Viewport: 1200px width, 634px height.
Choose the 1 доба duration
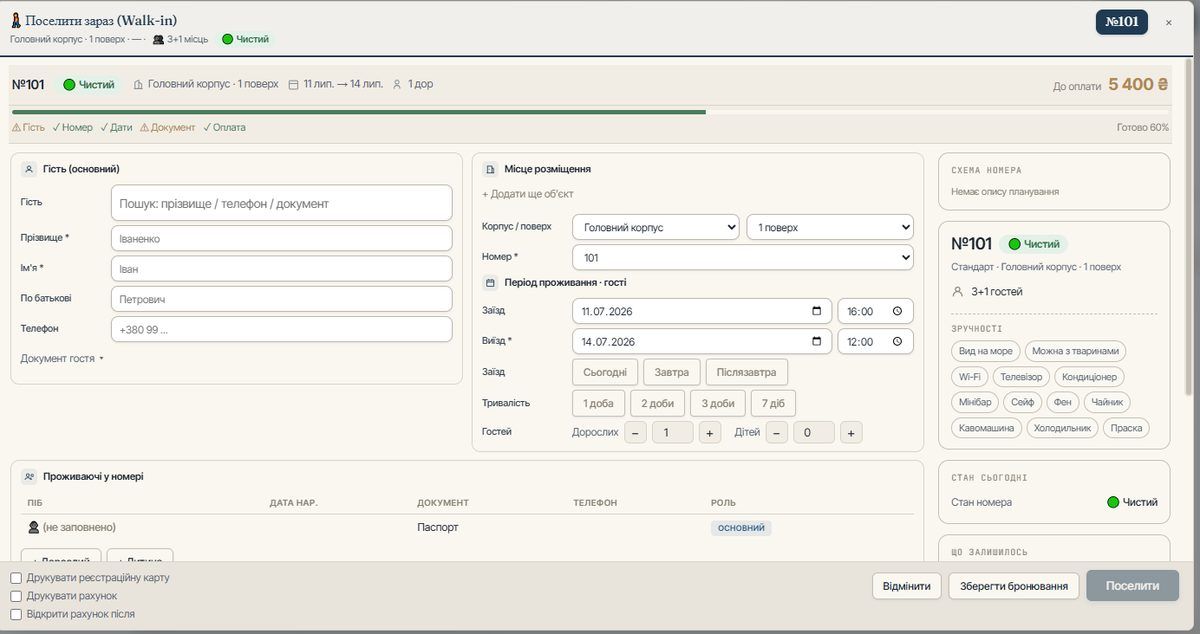point(599,403)
